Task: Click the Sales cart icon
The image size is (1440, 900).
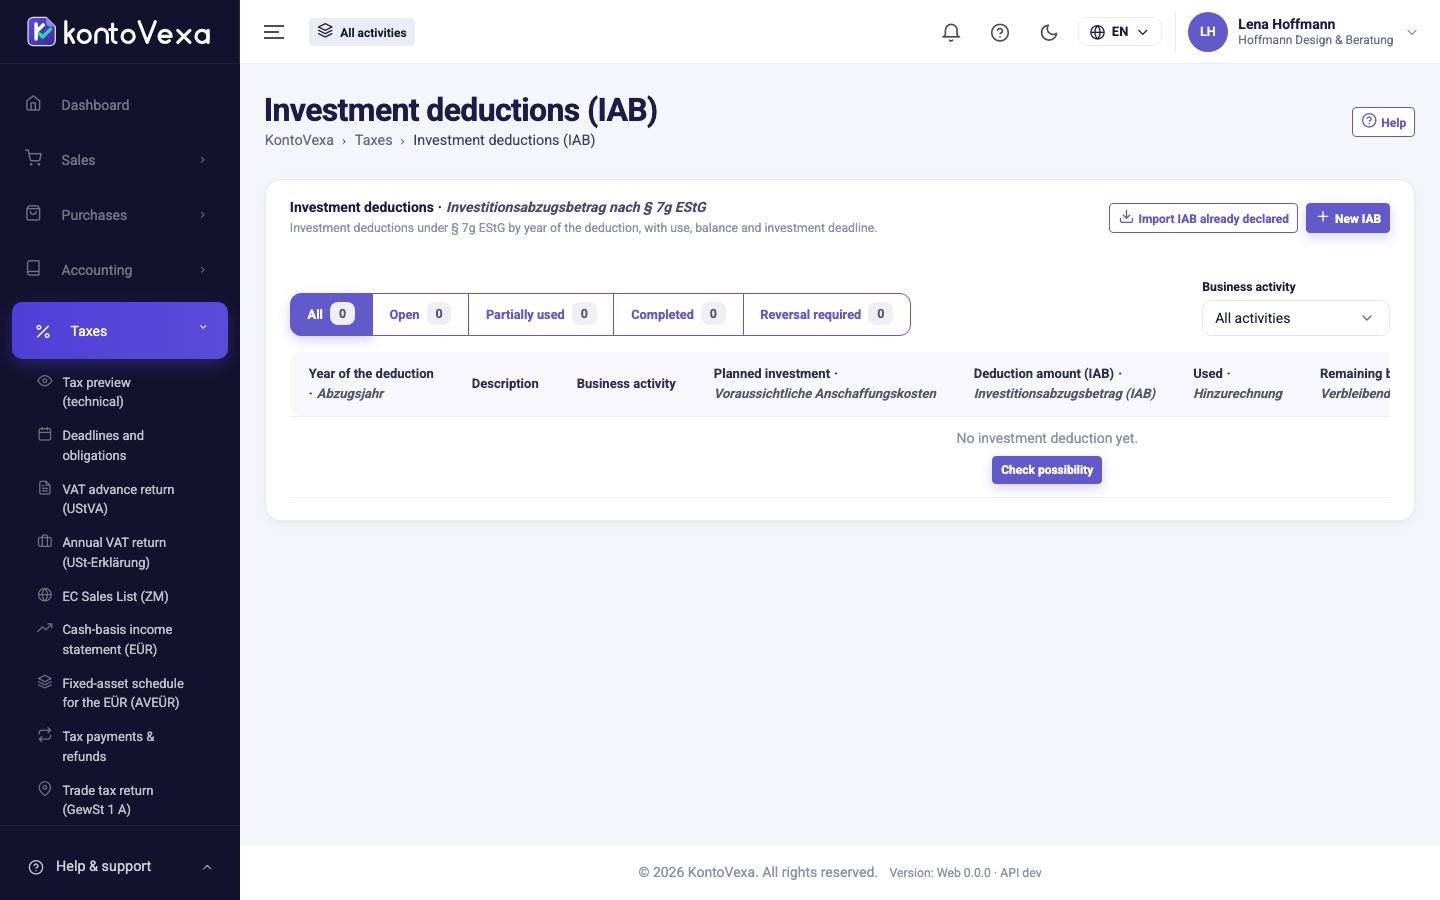Action: pyautogui.click(x=34, y=159)
